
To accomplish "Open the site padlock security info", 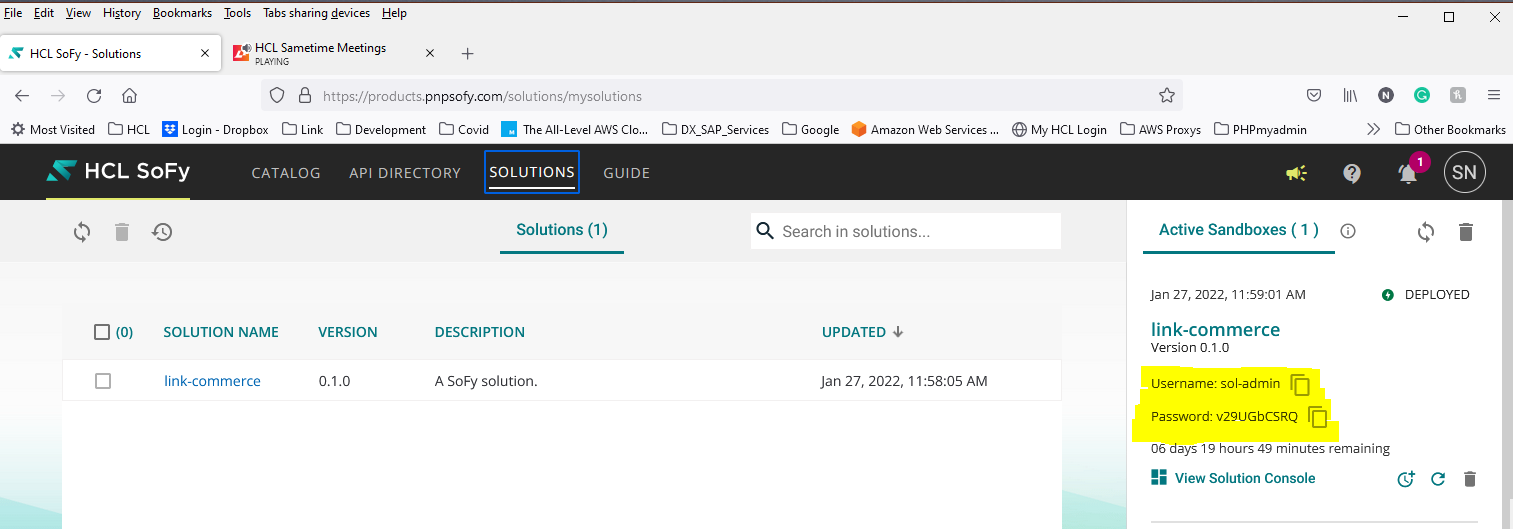I will [x=303, y=96].
